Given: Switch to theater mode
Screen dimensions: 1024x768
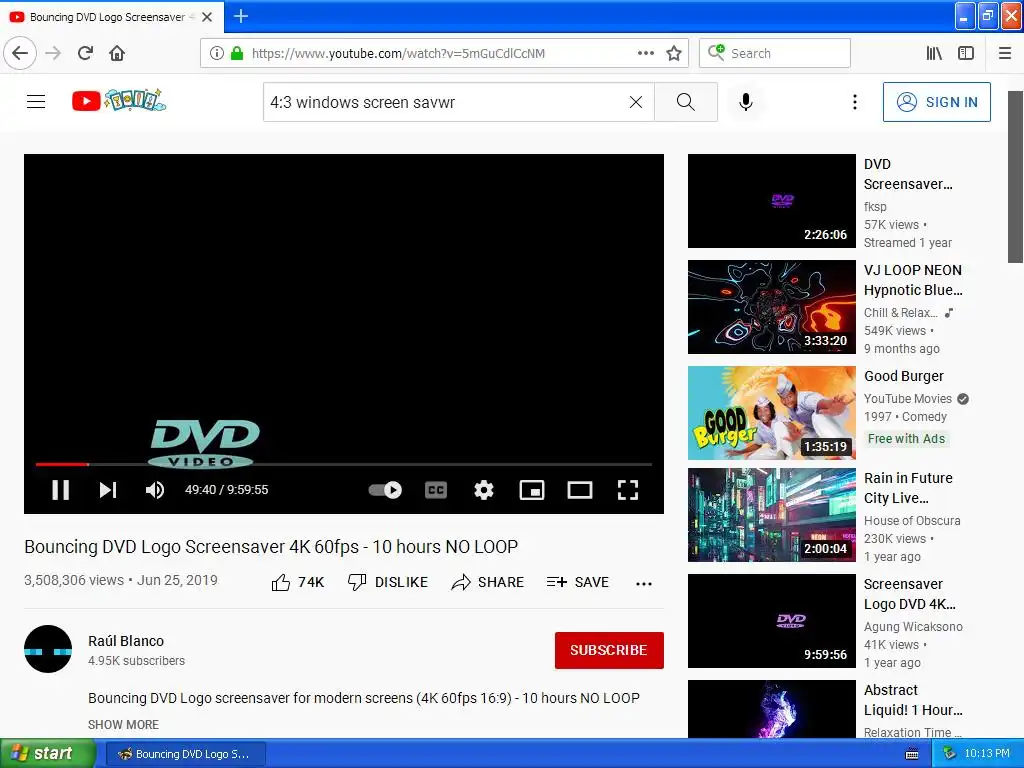Looking at the screenshot, I should coord(580,490).
